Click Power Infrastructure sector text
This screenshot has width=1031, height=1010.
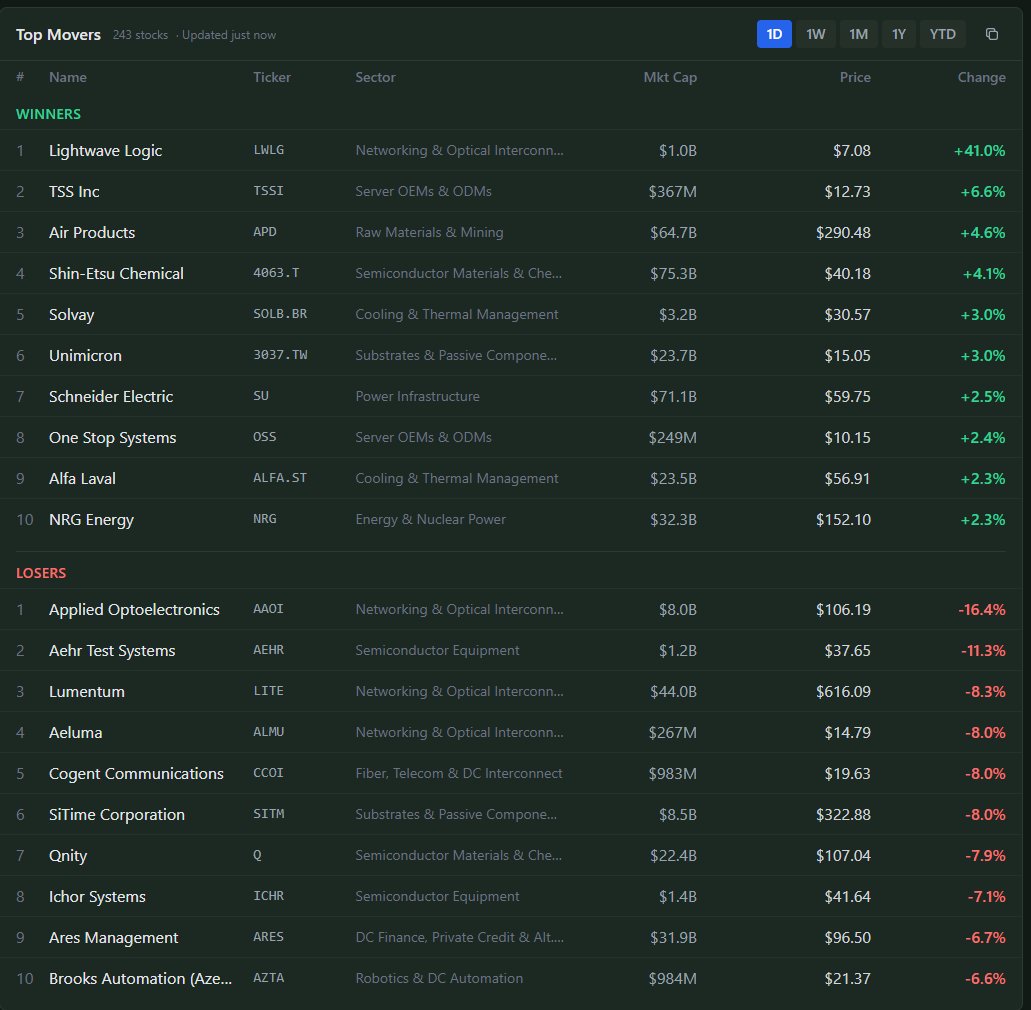[x=418, y=397]
